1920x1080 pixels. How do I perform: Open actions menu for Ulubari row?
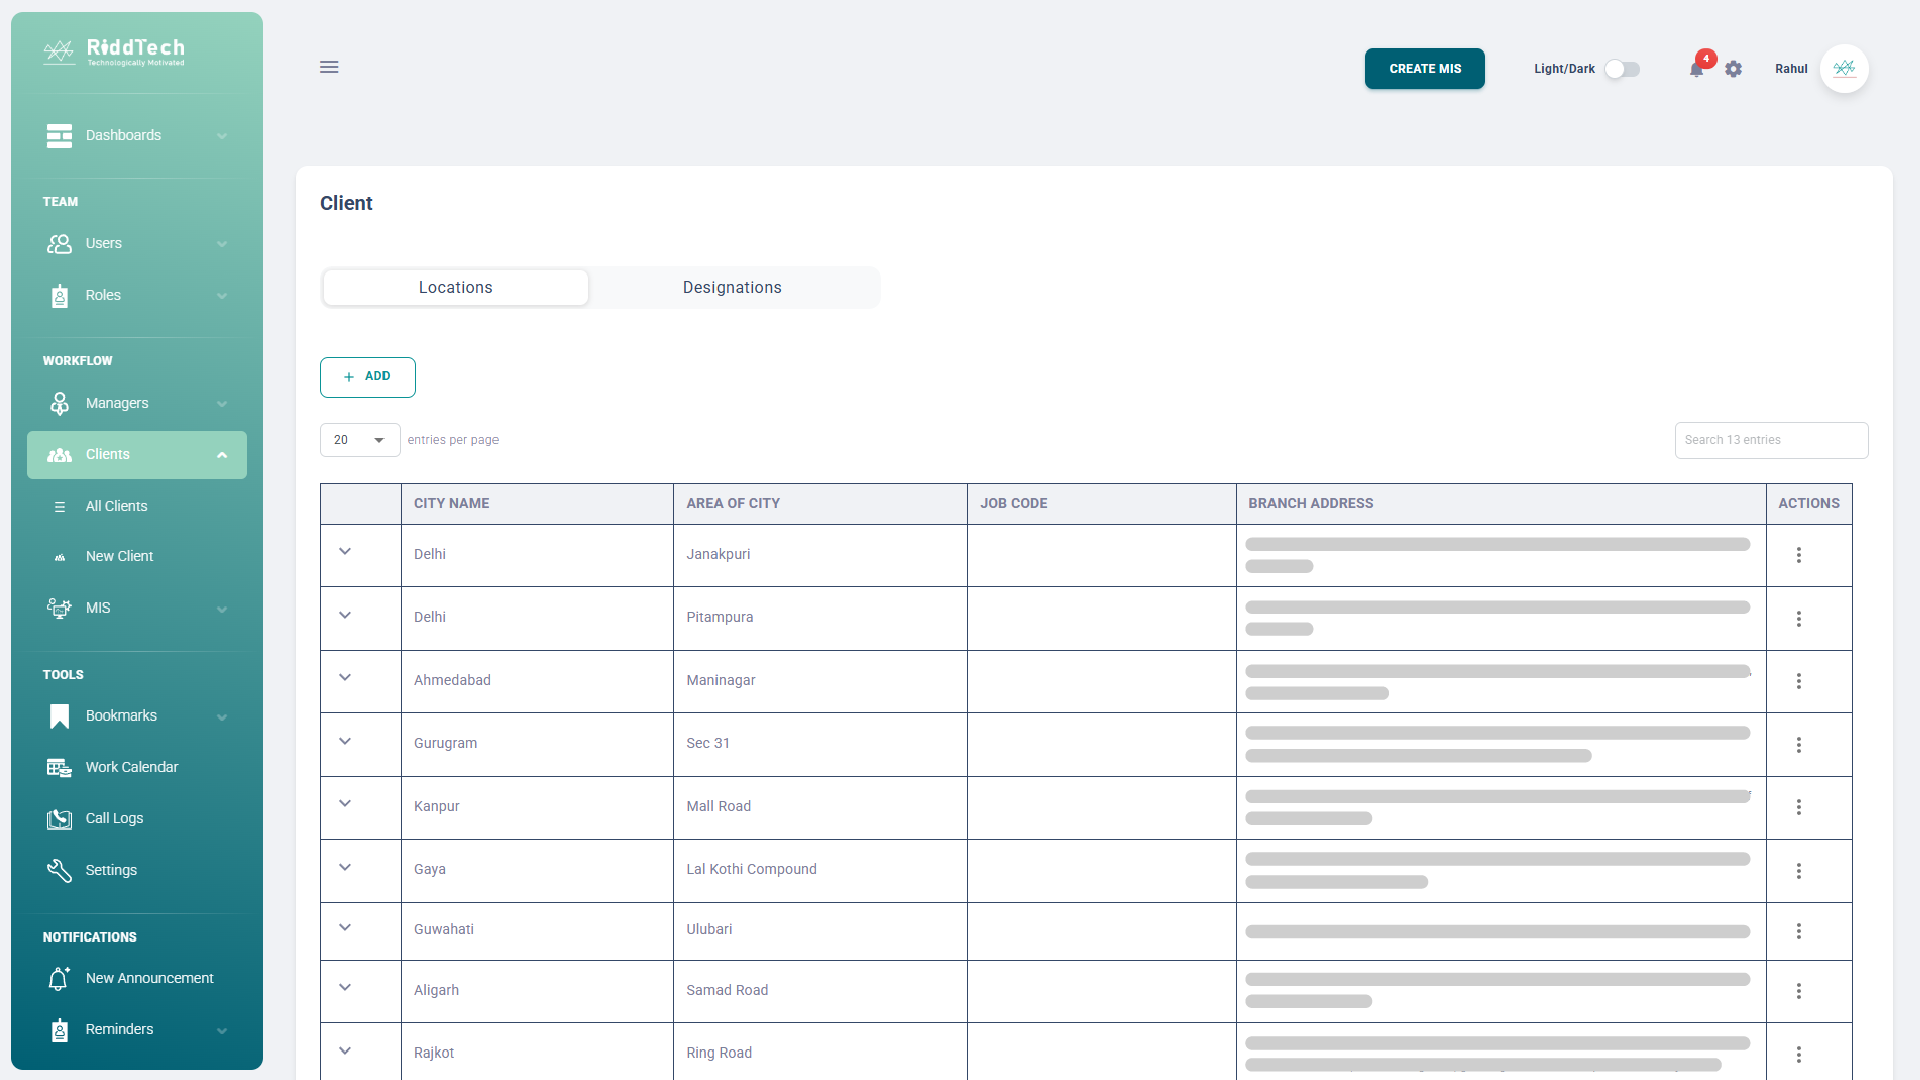coord(1798,931)
